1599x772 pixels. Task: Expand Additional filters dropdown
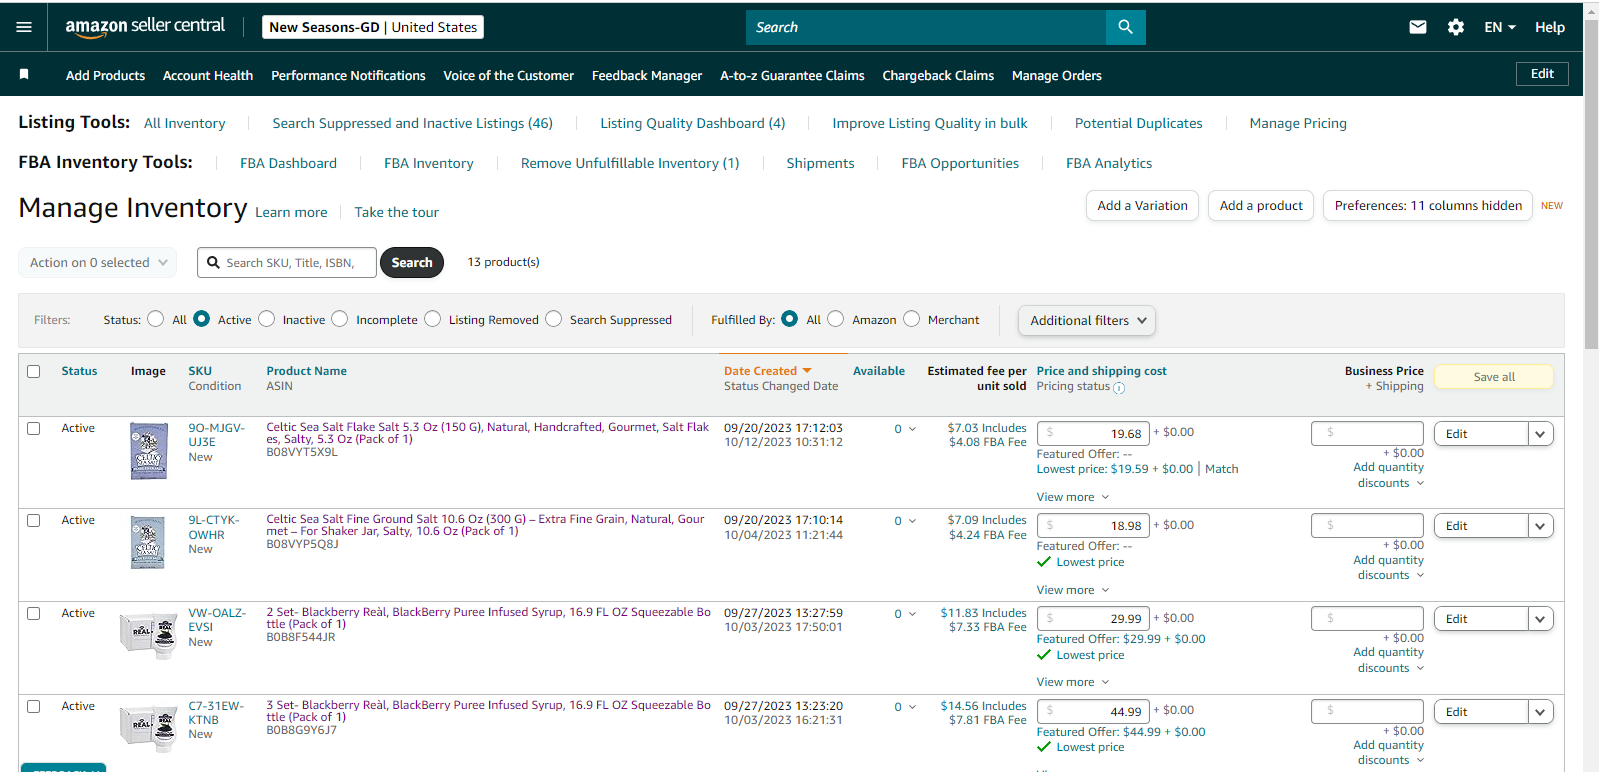click(x=1087, y=320)
